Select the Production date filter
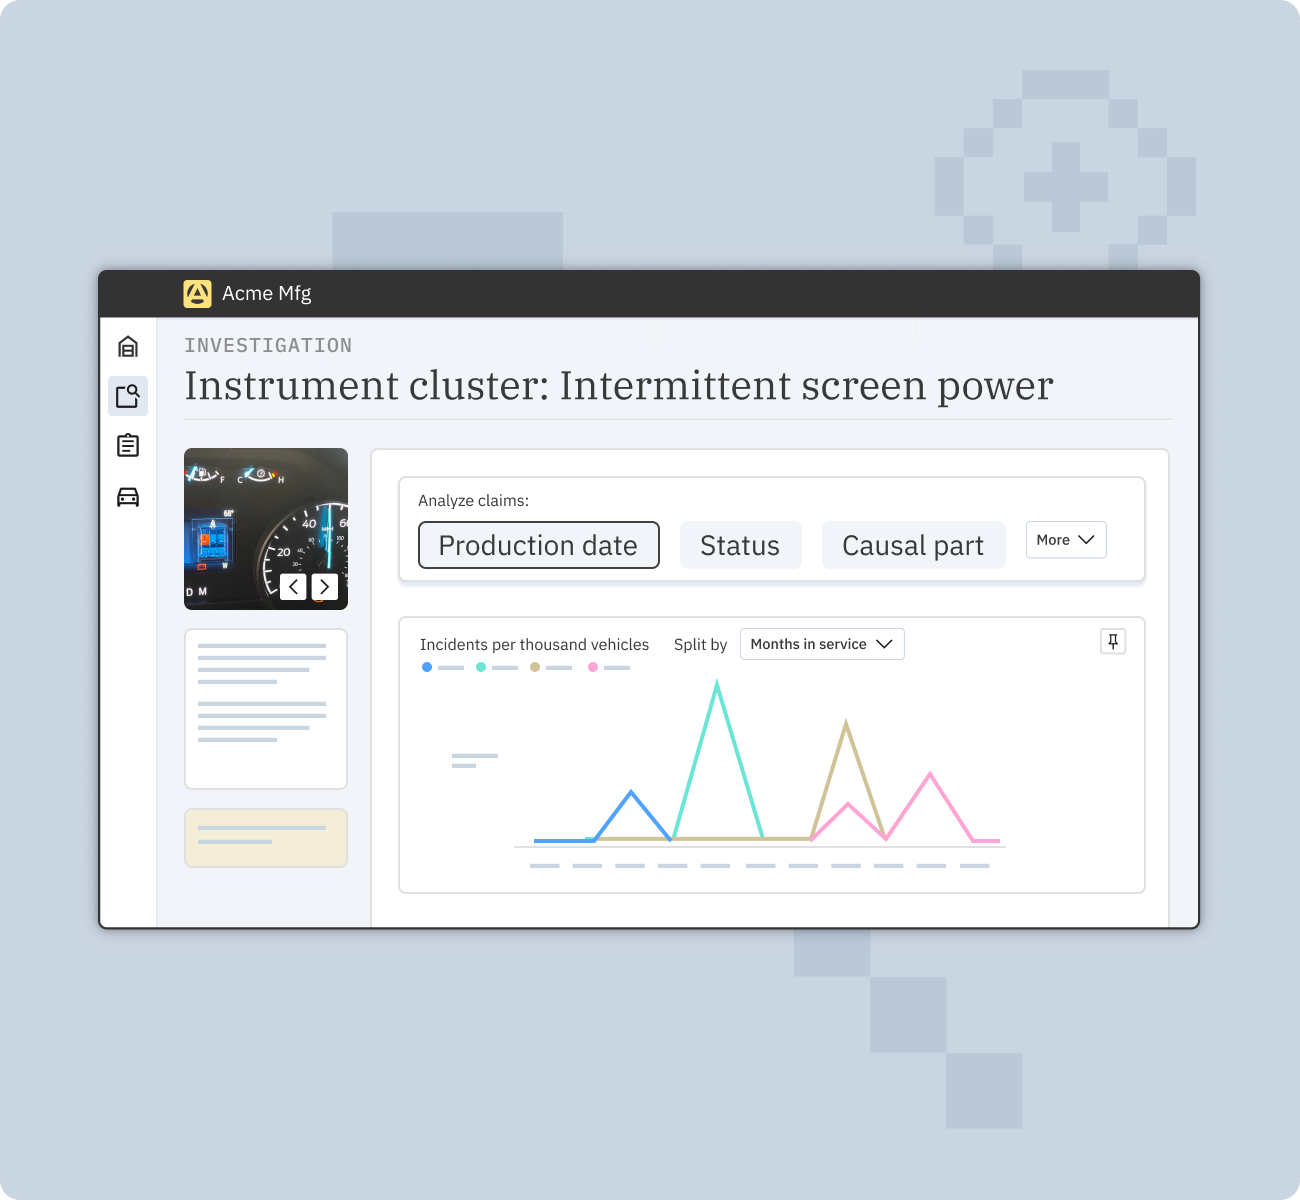 tap(539, 545)
